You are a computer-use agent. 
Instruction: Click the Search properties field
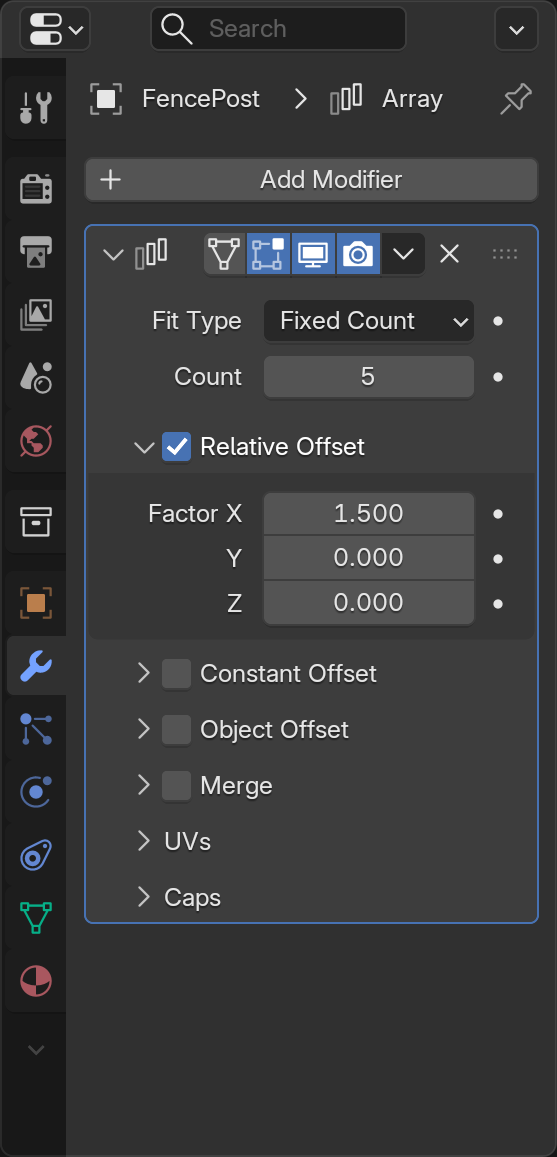[278, 29]
